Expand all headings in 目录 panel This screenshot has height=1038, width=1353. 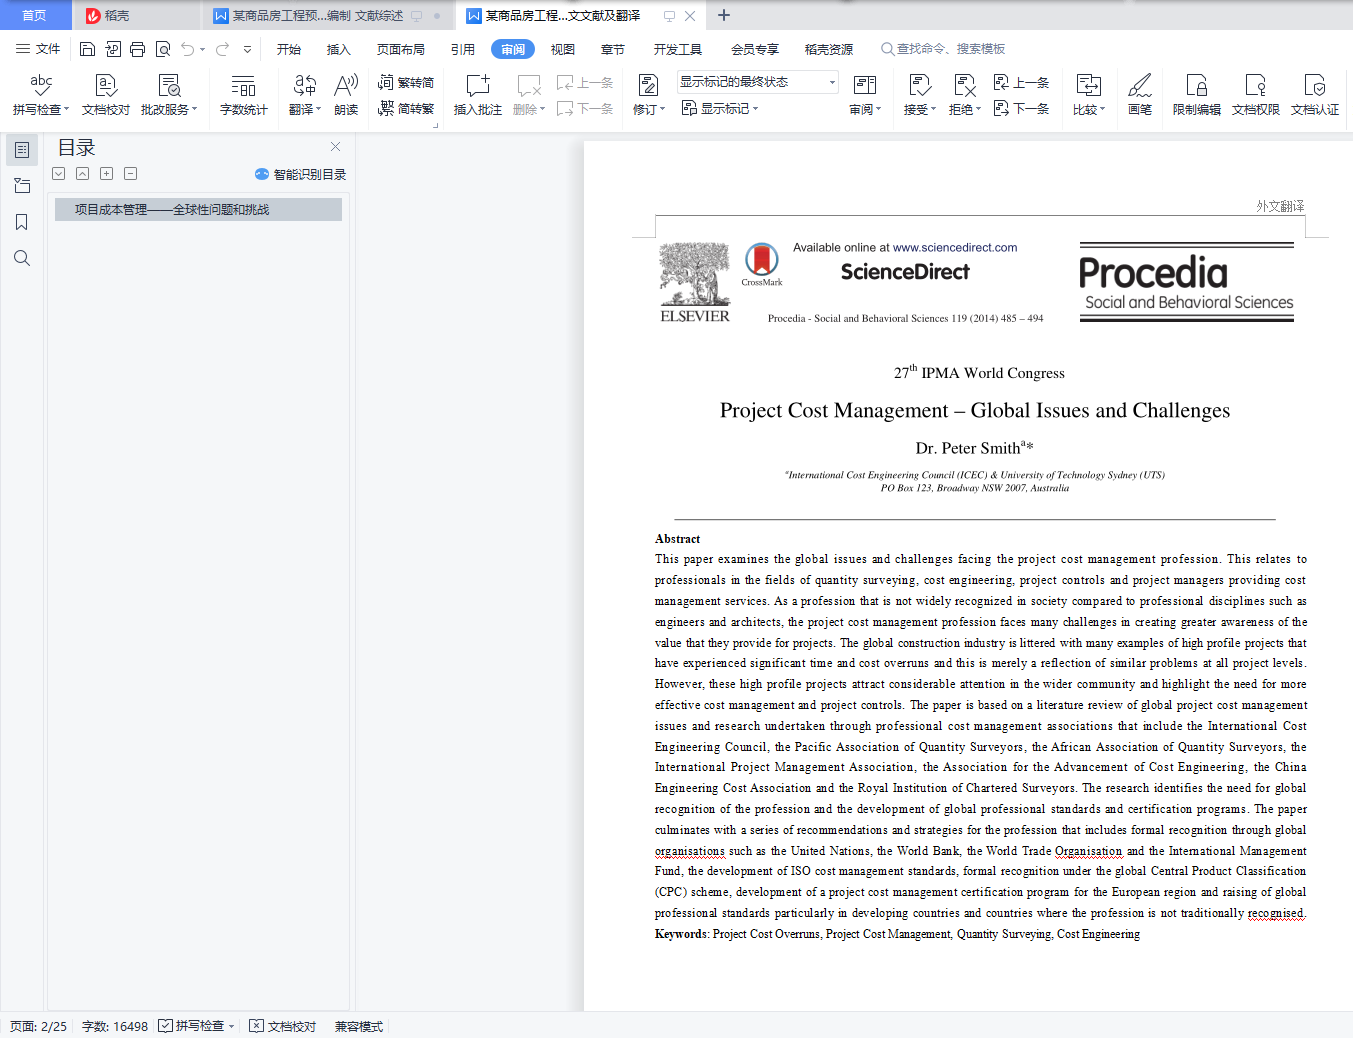click(x=59, y=173)
